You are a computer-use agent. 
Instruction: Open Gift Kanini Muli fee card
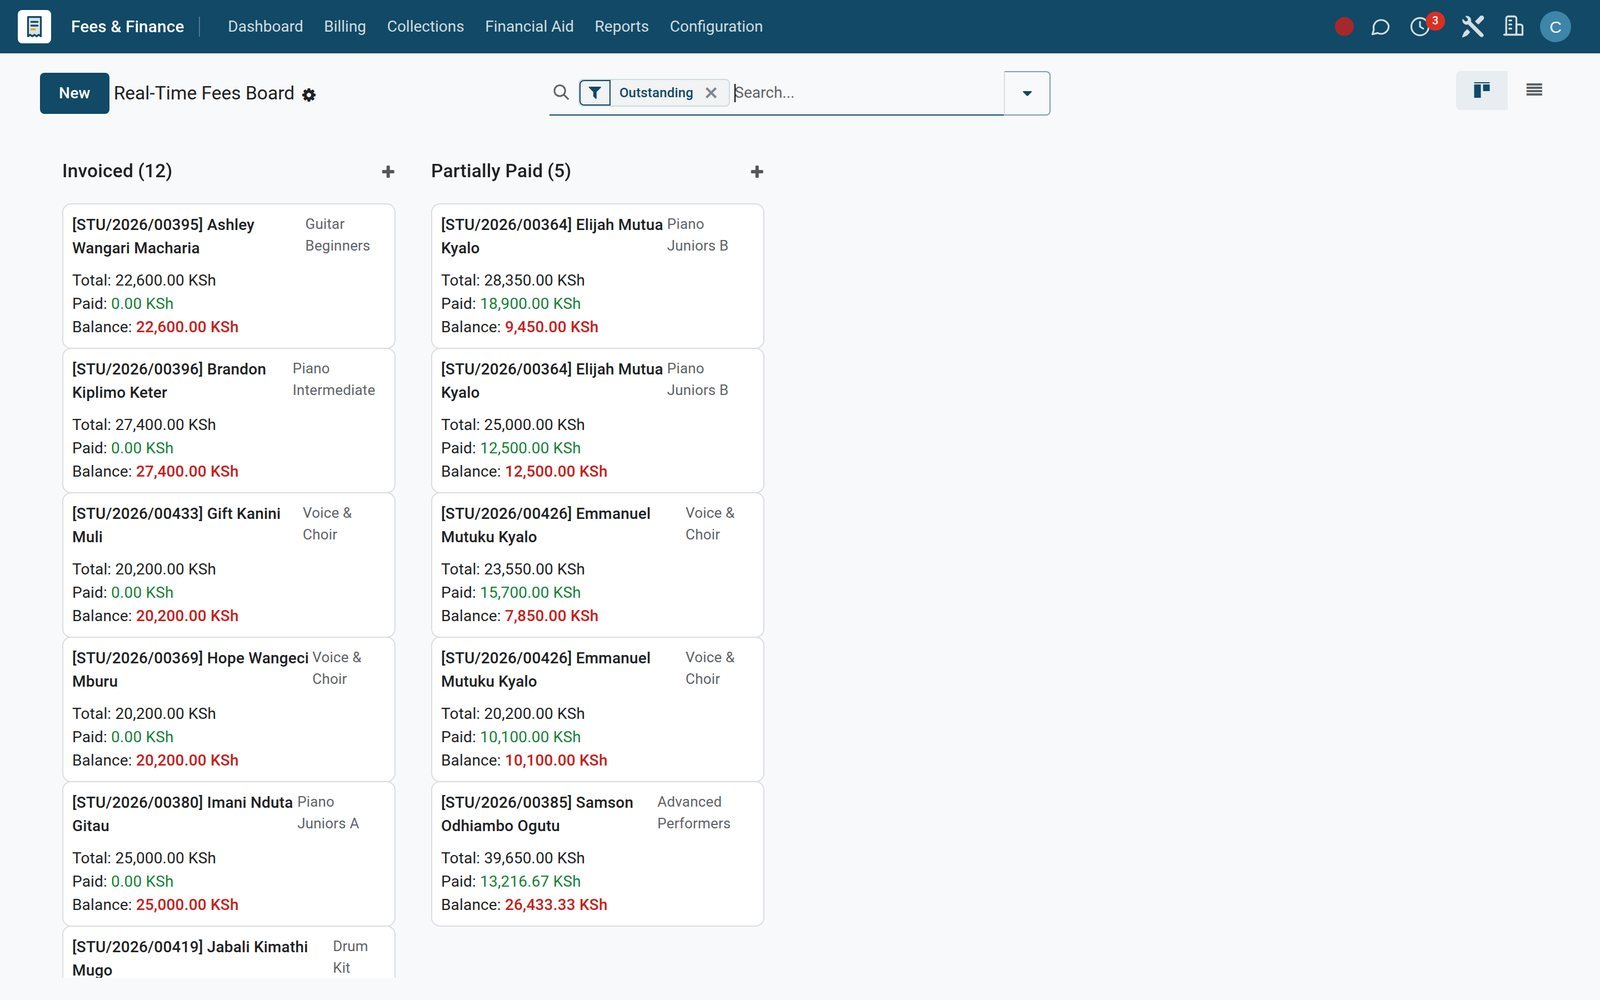pyautogui.click(x=228, y=565)
